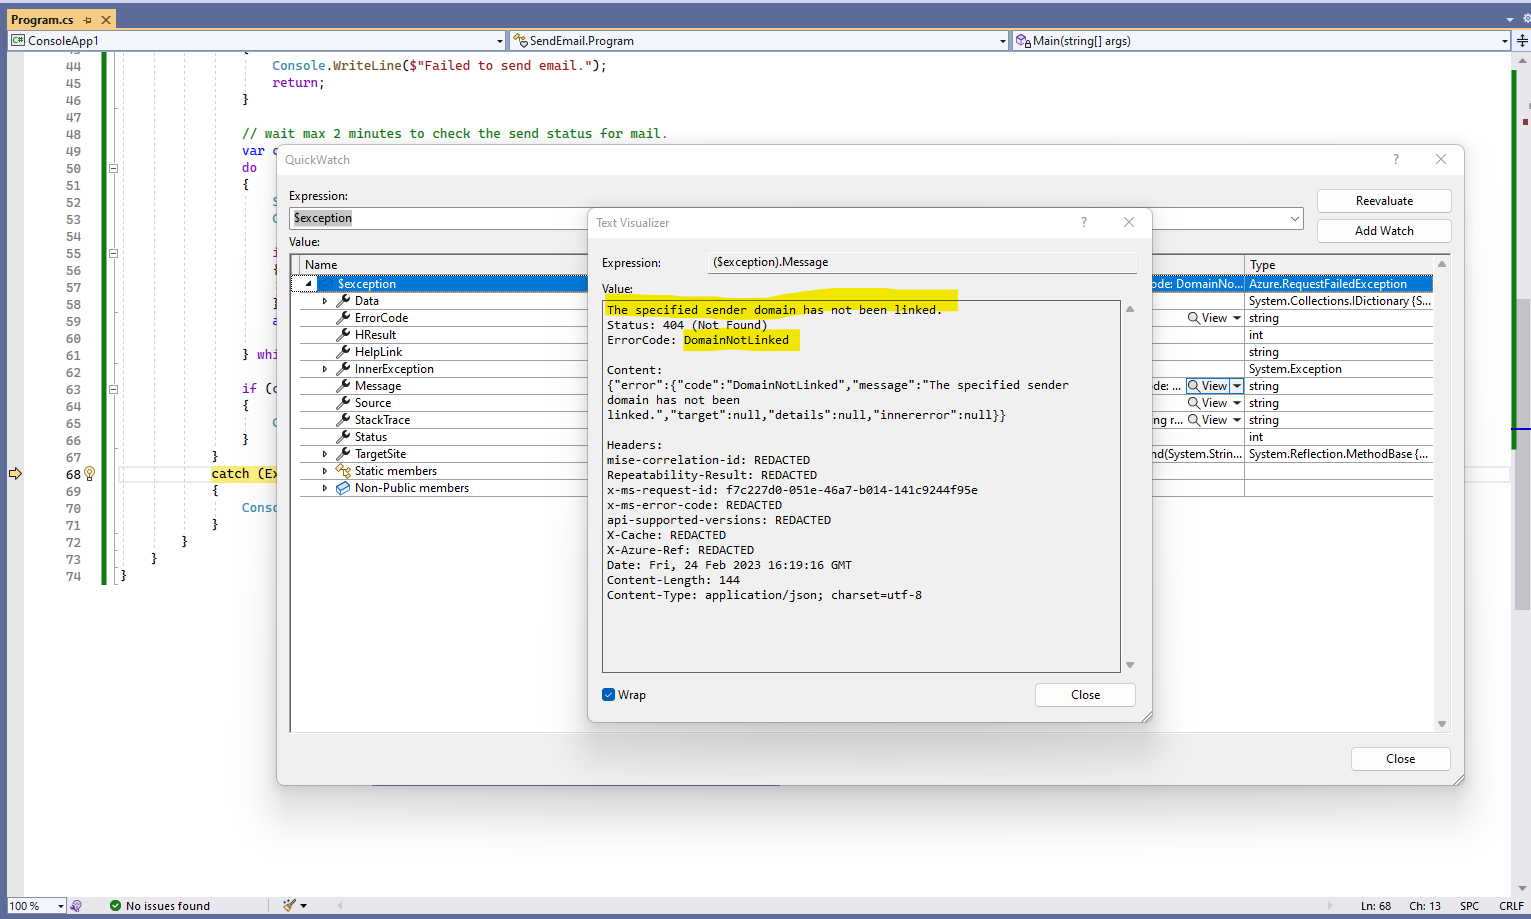Close the Program.cs tab
The height and width of the screenshot is (919, 1531).
106,20
